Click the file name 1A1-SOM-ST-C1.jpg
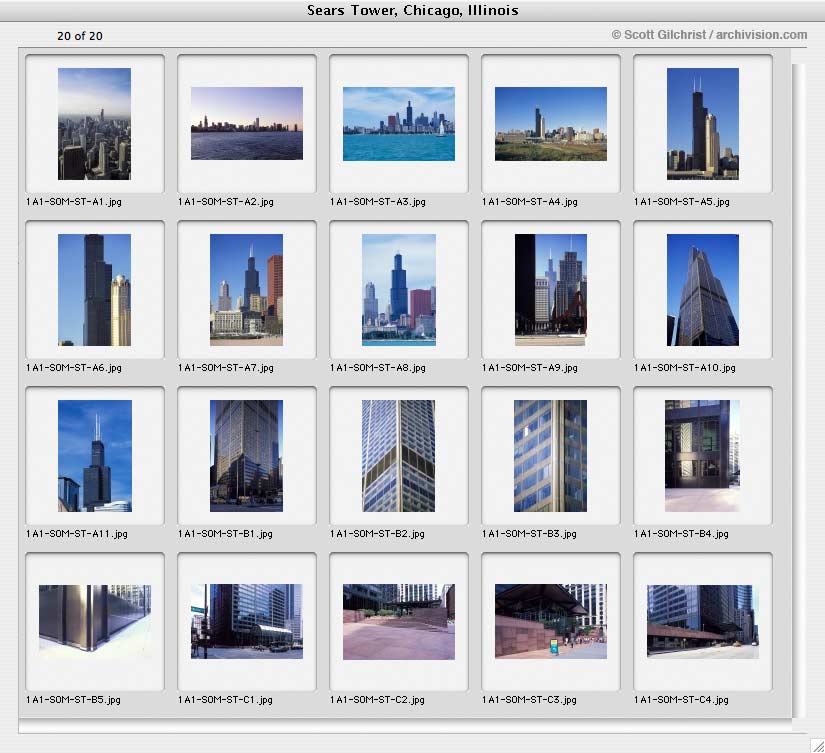This screenshot has width=825, height=753. tap(225, 700)
